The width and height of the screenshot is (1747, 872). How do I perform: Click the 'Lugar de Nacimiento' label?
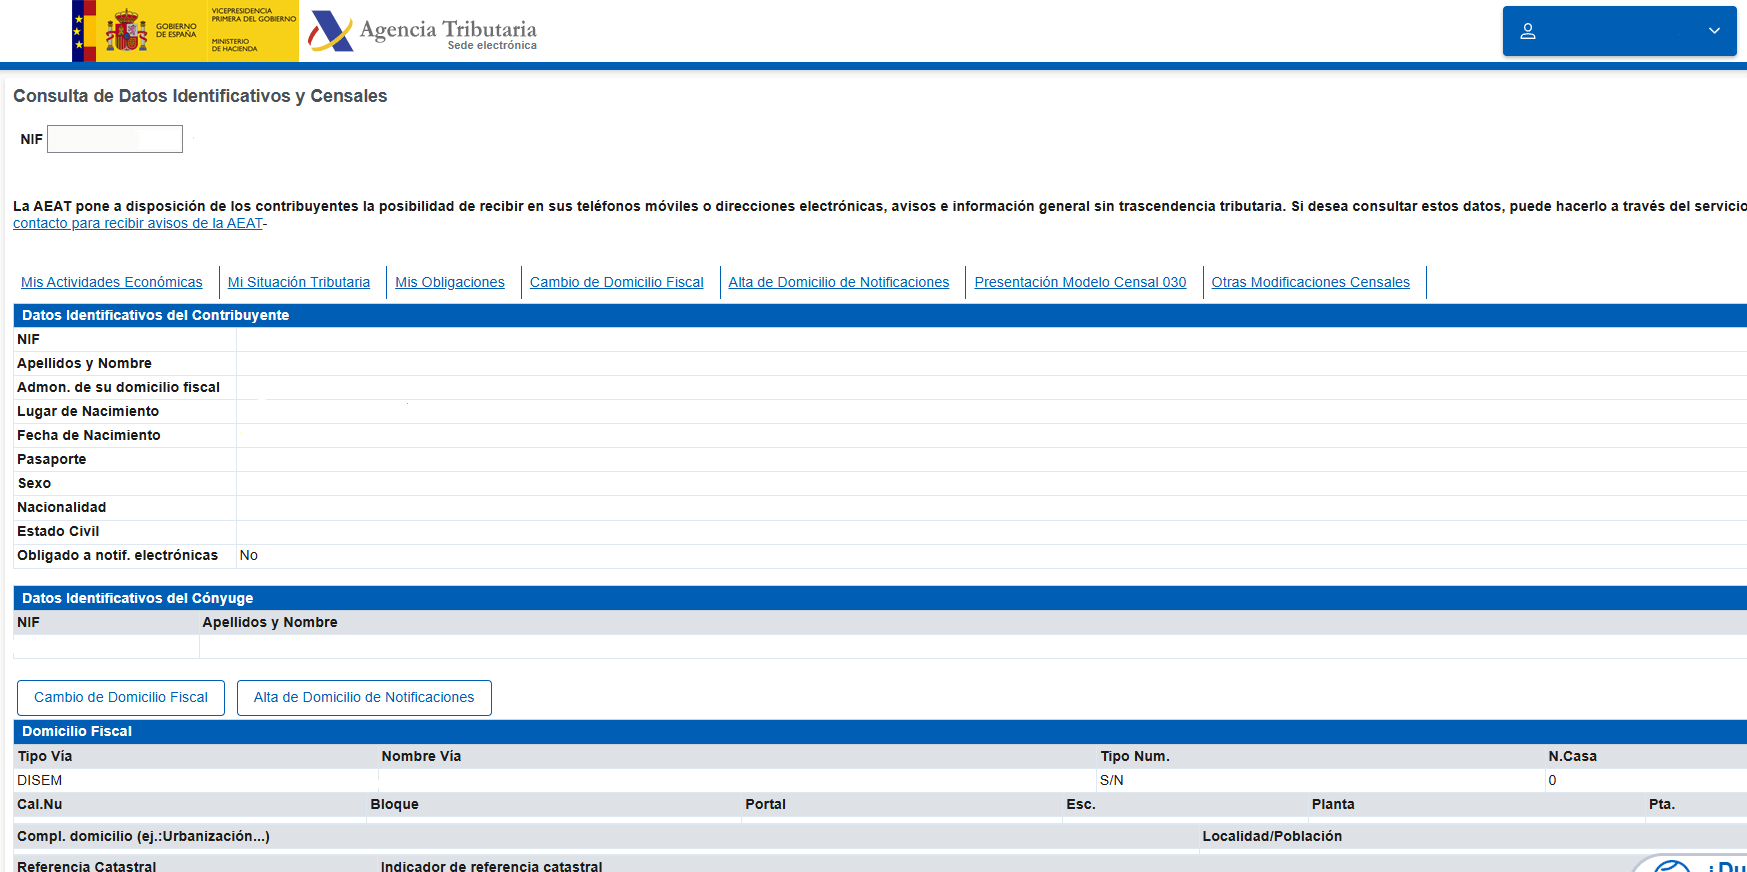pyautogui.click(x=88, y=411)
